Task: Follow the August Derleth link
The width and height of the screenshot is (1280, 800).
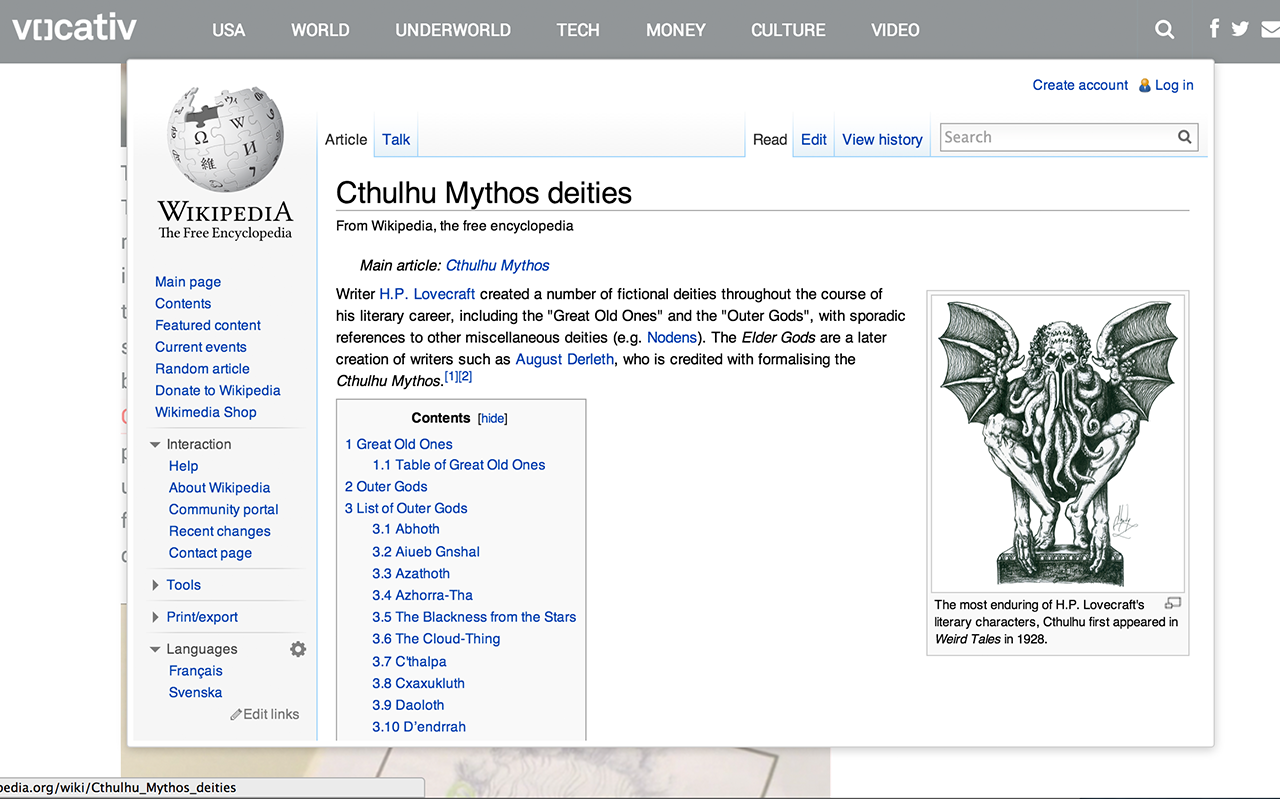Action: click(x=565, y=359)
